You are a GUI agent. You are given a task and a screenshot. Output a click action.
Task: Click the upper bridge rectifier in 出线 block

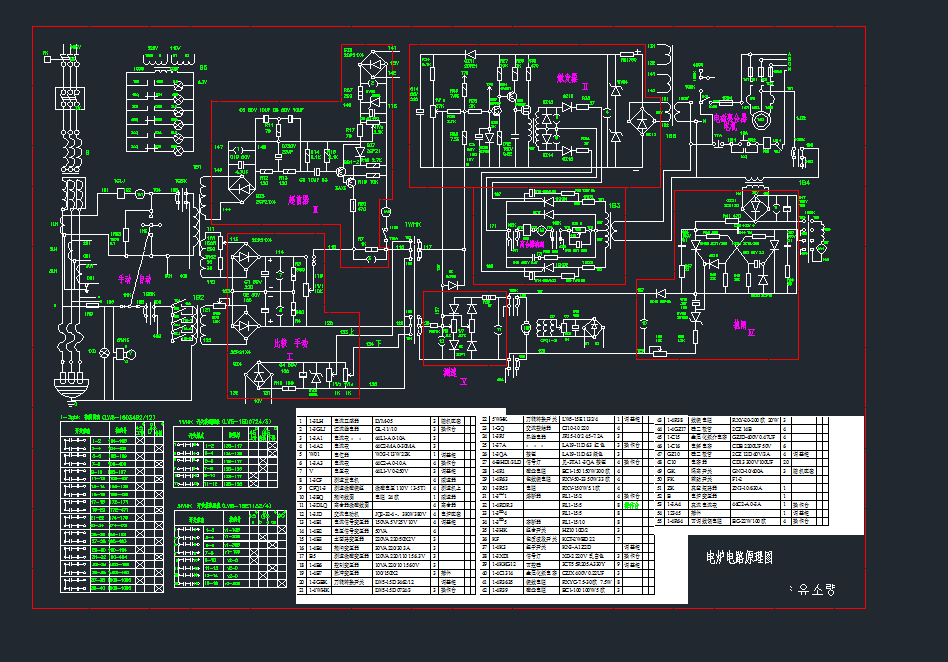coord(246,260)
